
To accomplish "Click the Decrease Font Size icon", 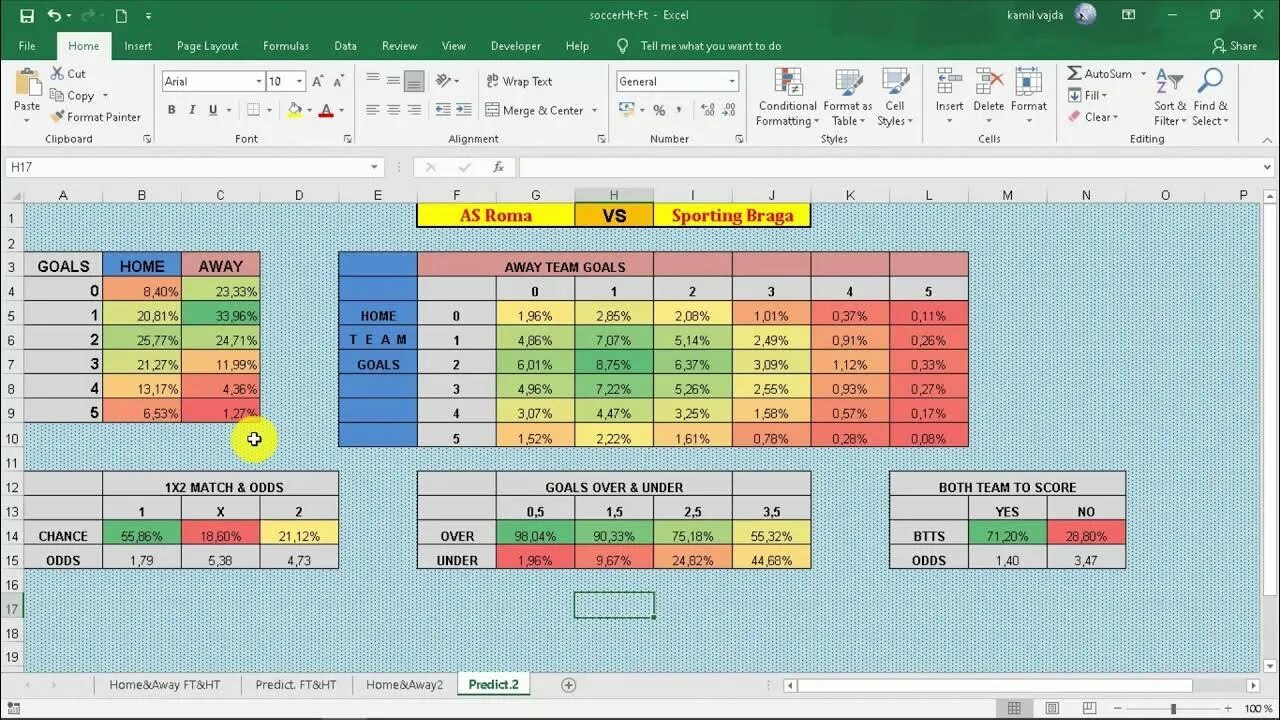I will (x=340, y=82).
